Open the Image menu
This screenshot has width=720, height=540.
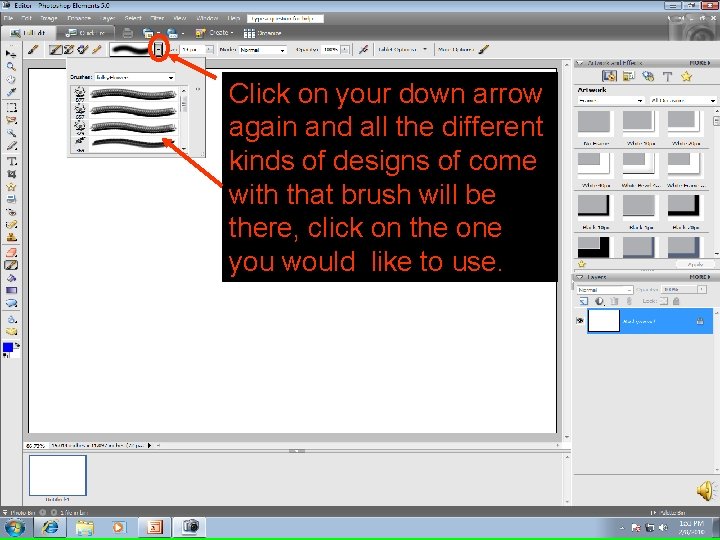pyautogui.click(x=49, y=18)
